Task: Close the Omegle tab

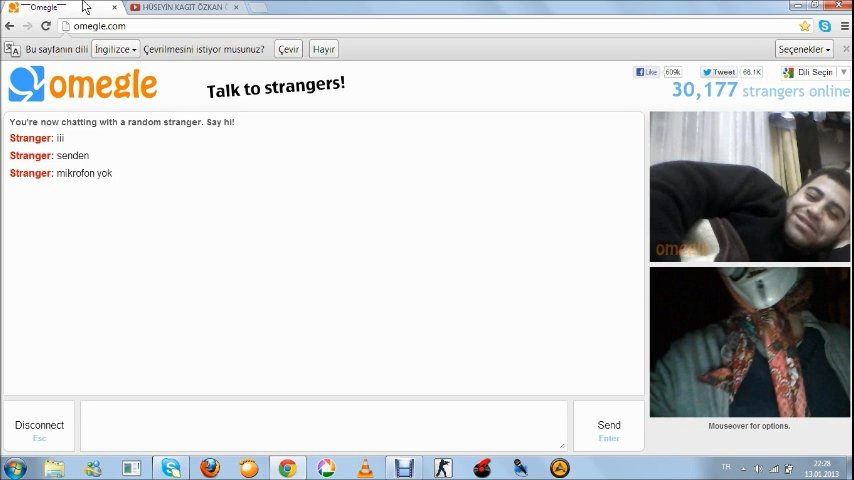Action: tap(114, 7)
